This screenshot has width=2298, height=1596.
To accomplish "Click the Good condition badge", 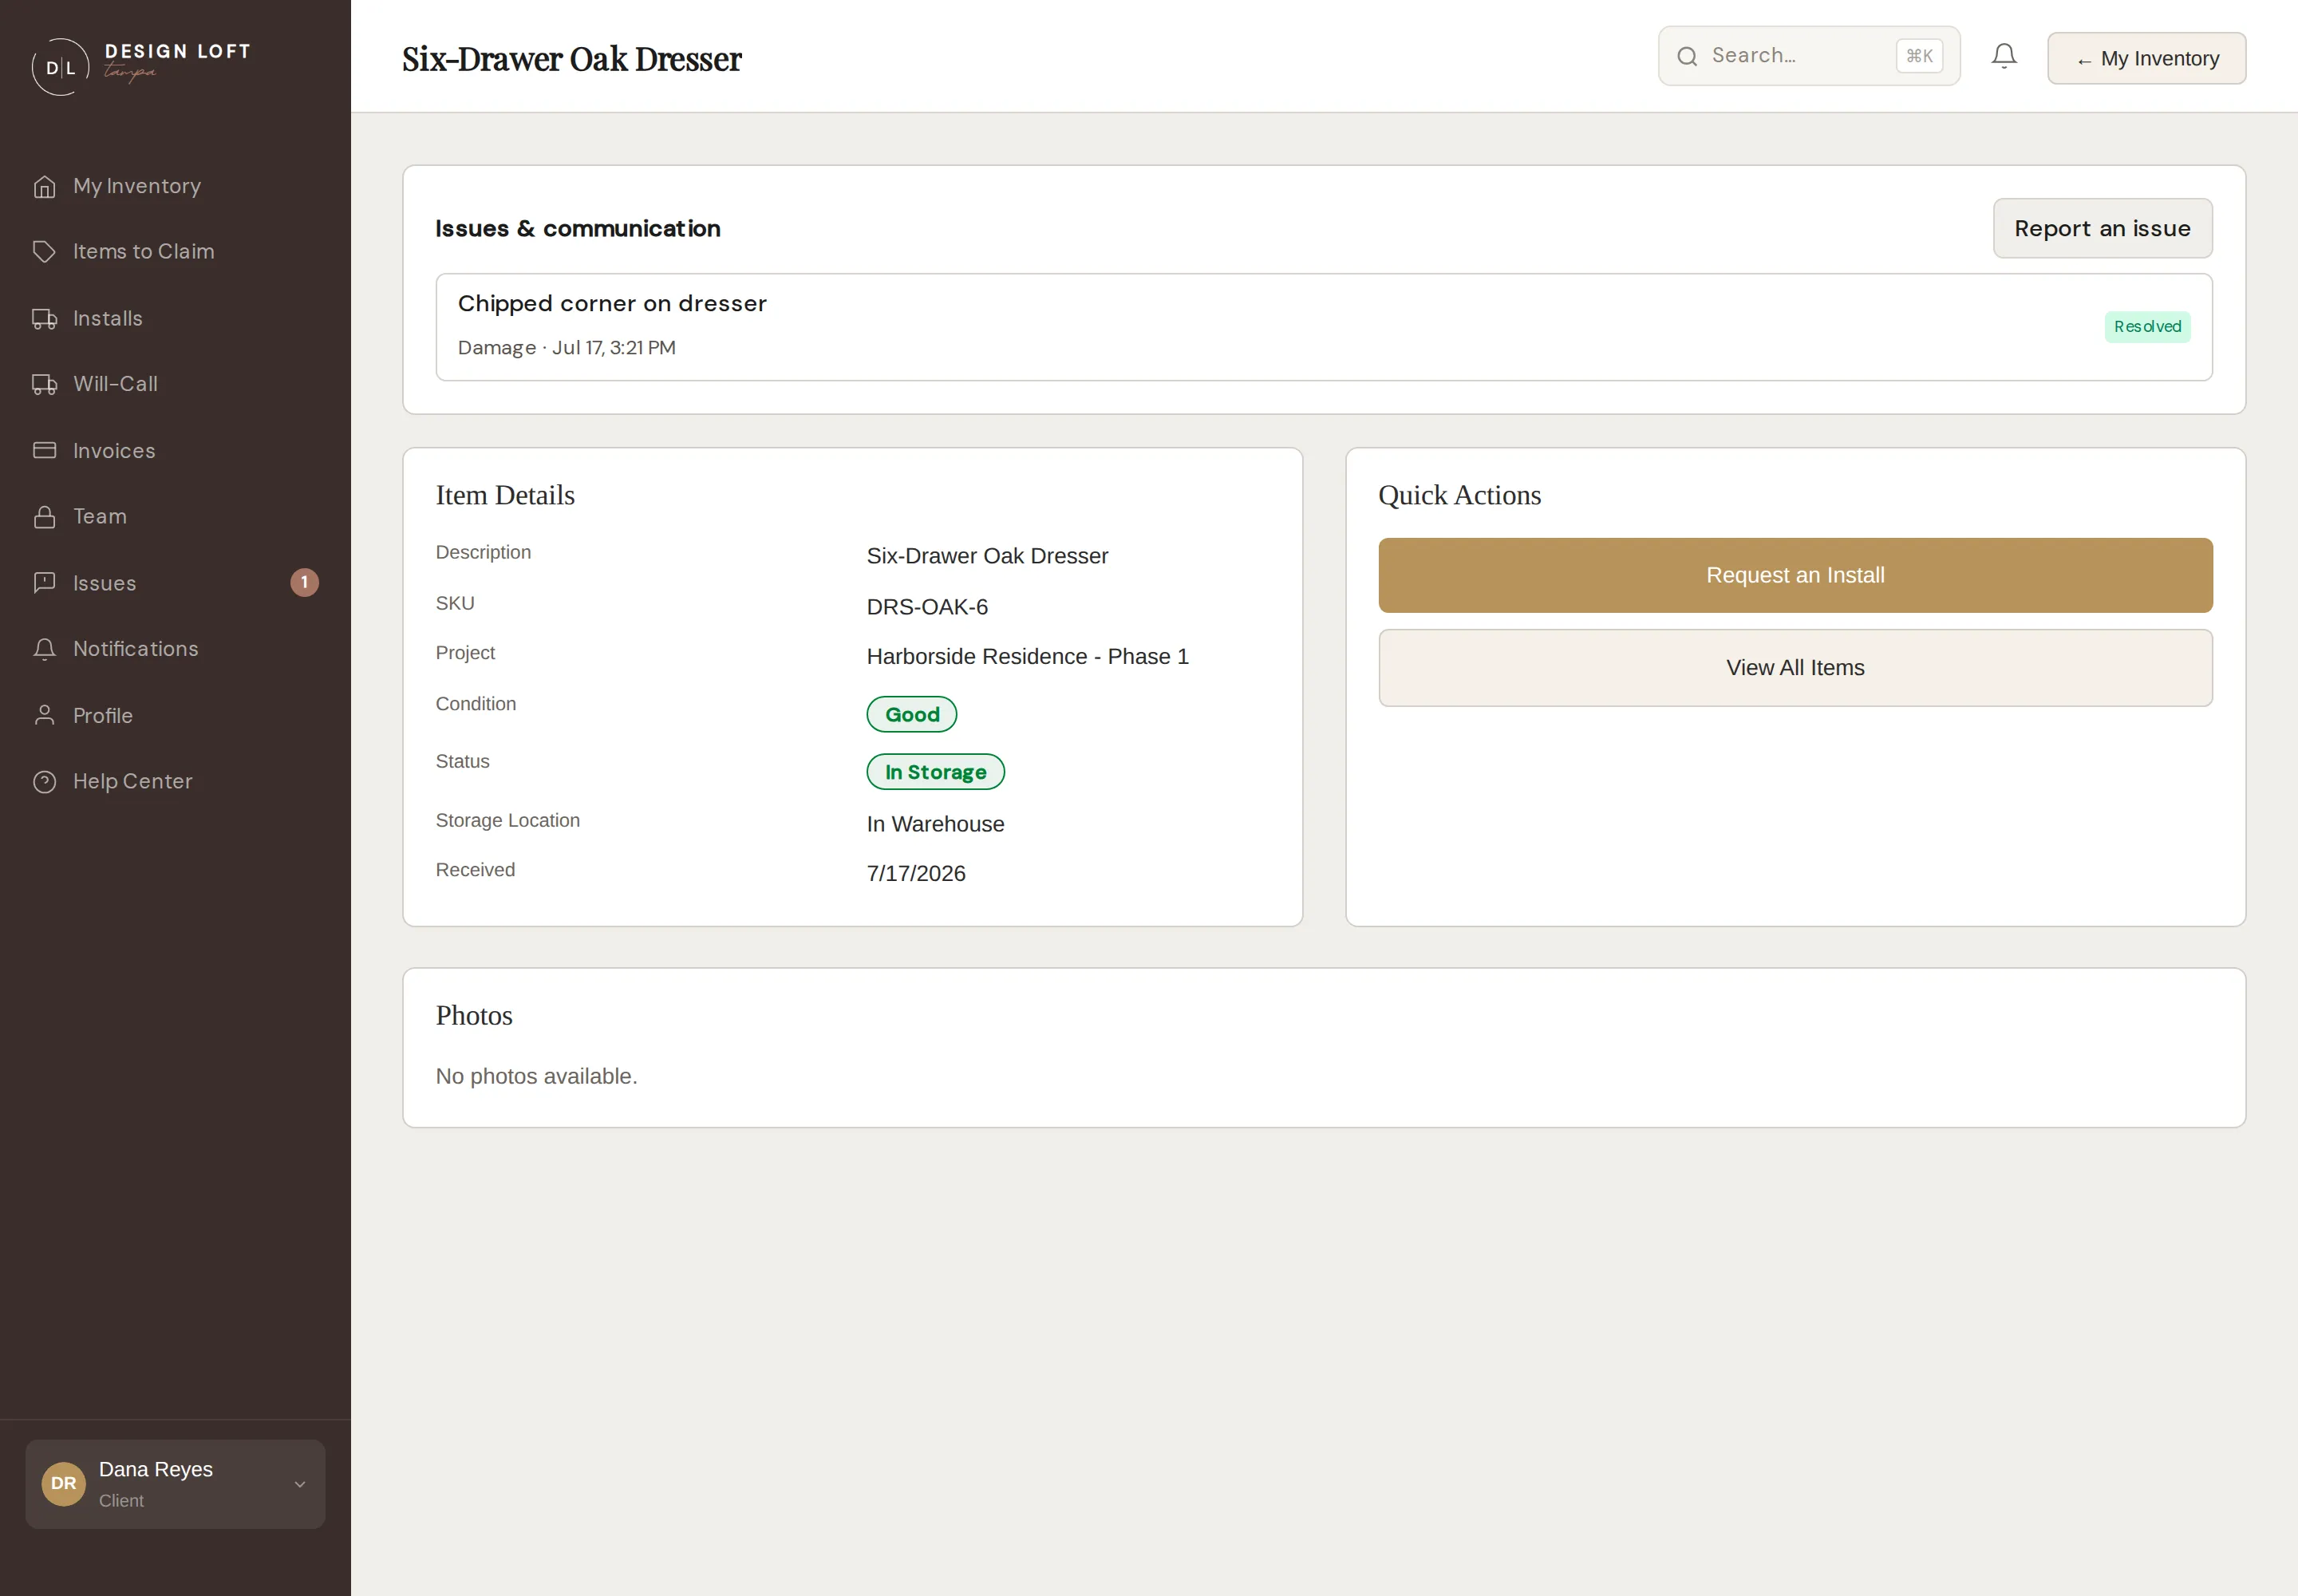I will pos(911,715).
